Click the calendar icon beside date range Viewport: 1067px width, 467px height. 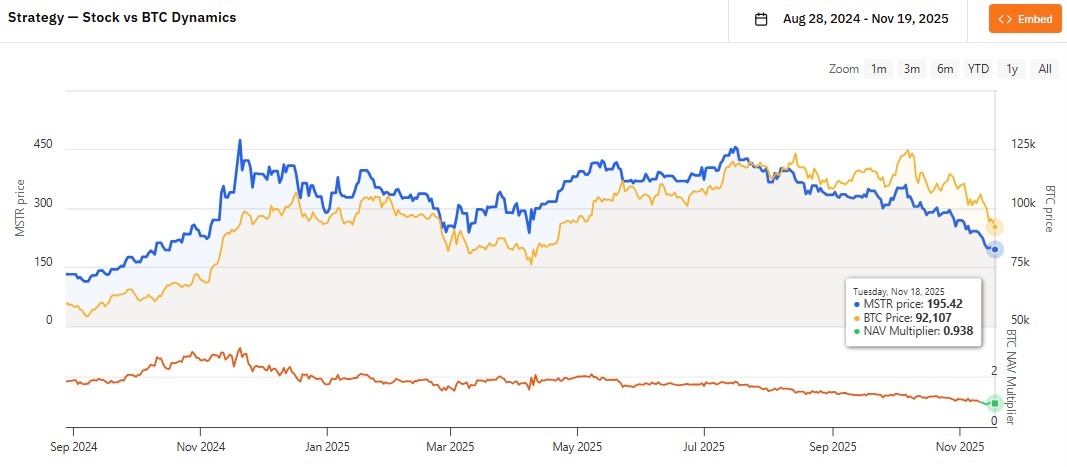pyautogui.click(x=761, y=19)
